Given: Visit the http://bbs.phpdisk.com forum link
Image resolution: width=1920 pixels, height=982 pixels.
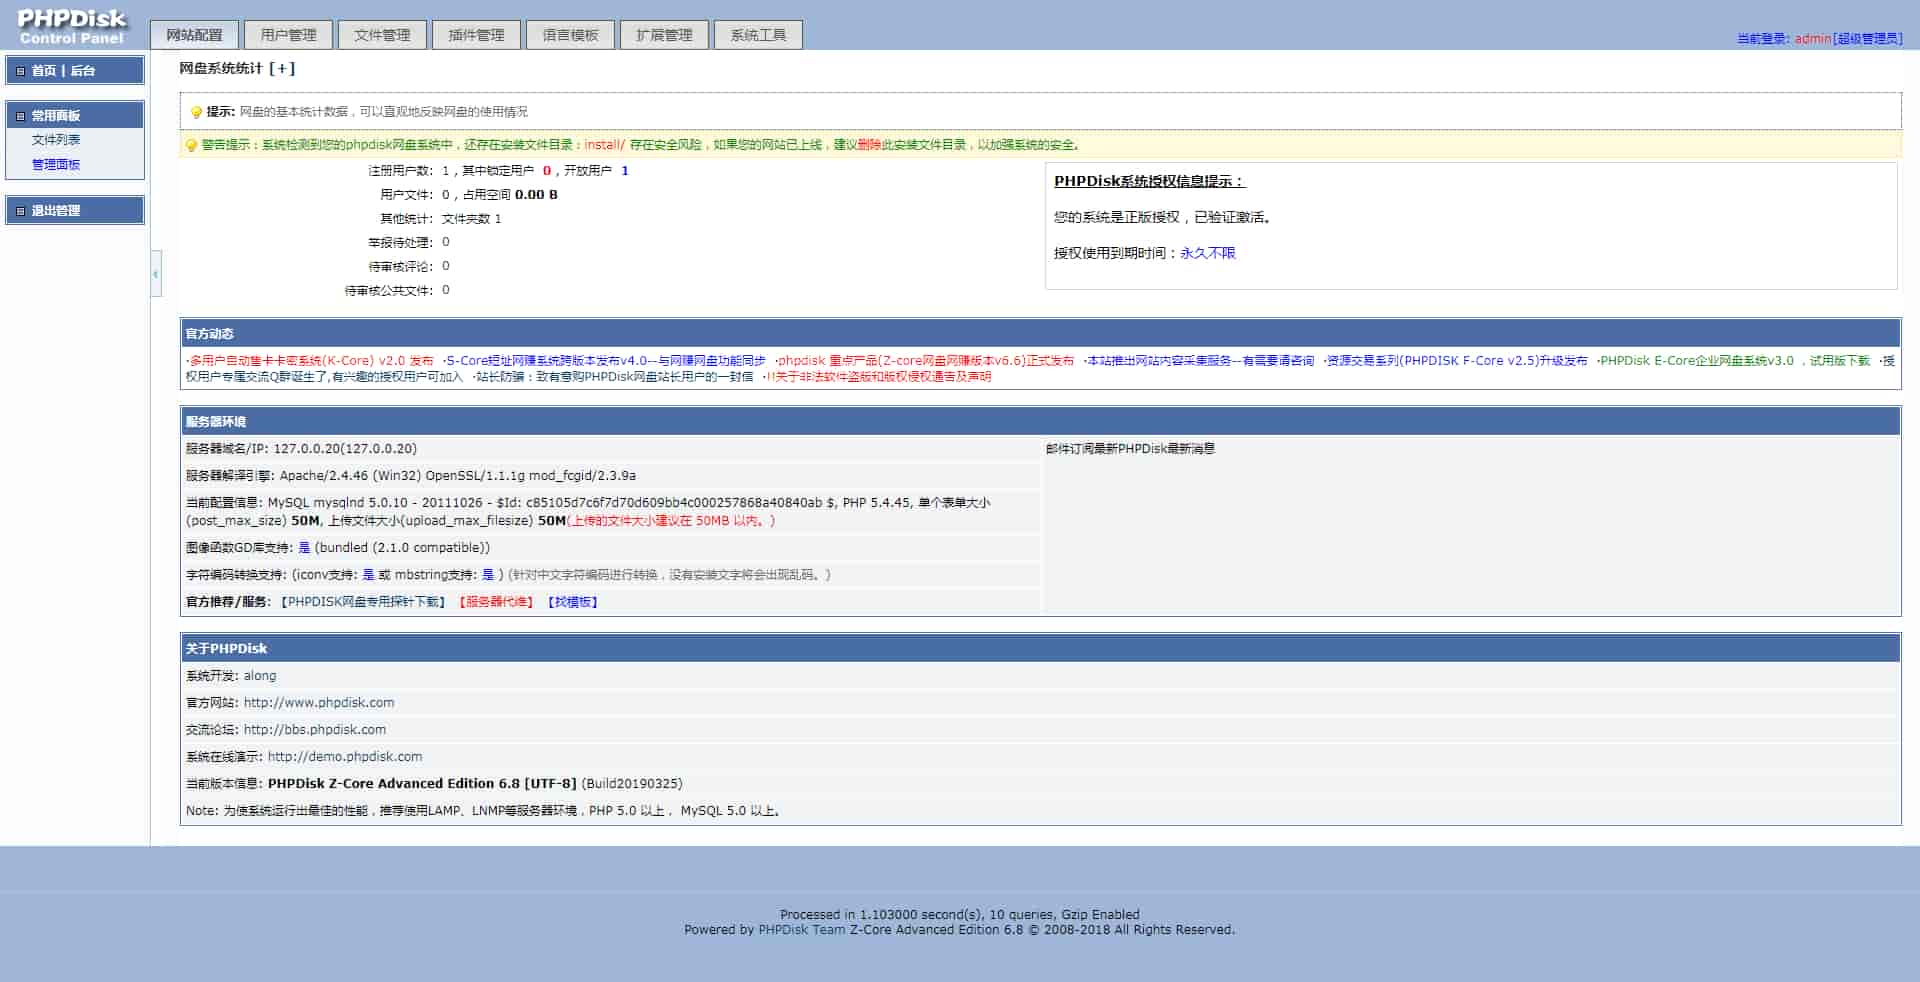Looking at the screenshot, I should 315,730.
